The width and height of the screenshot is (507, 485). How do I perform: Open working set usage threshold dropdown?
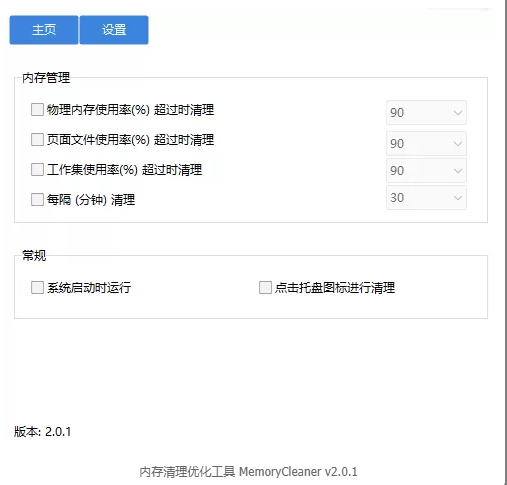(x=426, y=171)
